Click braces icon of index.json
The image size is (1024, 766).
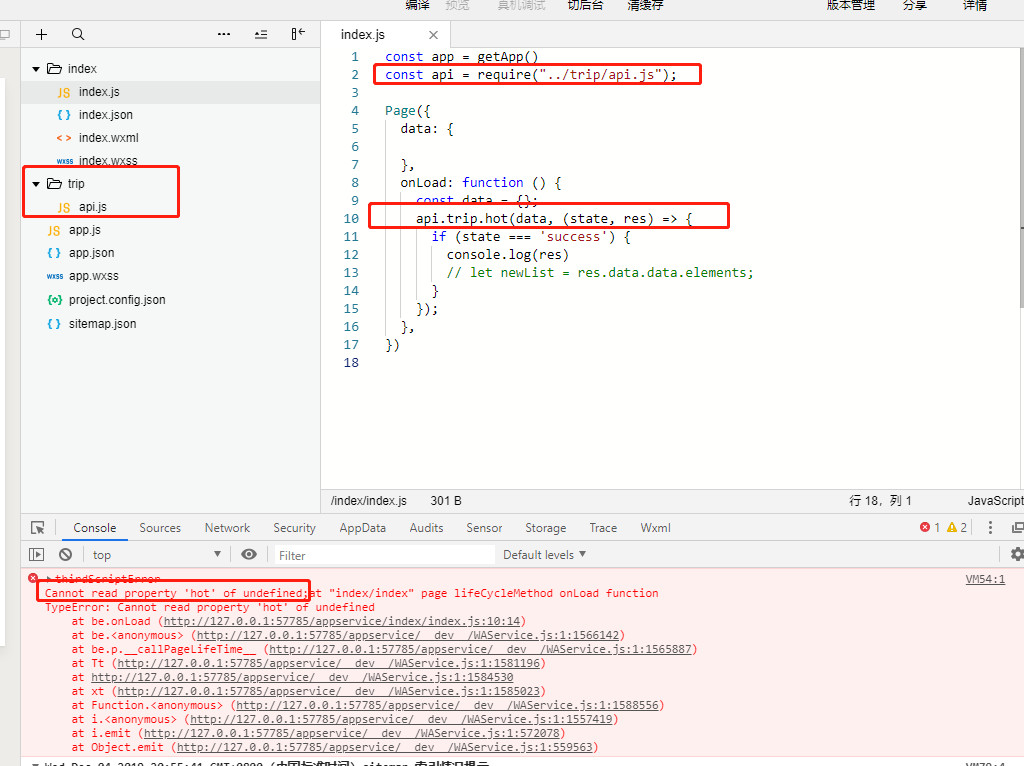tap(64, 115)
